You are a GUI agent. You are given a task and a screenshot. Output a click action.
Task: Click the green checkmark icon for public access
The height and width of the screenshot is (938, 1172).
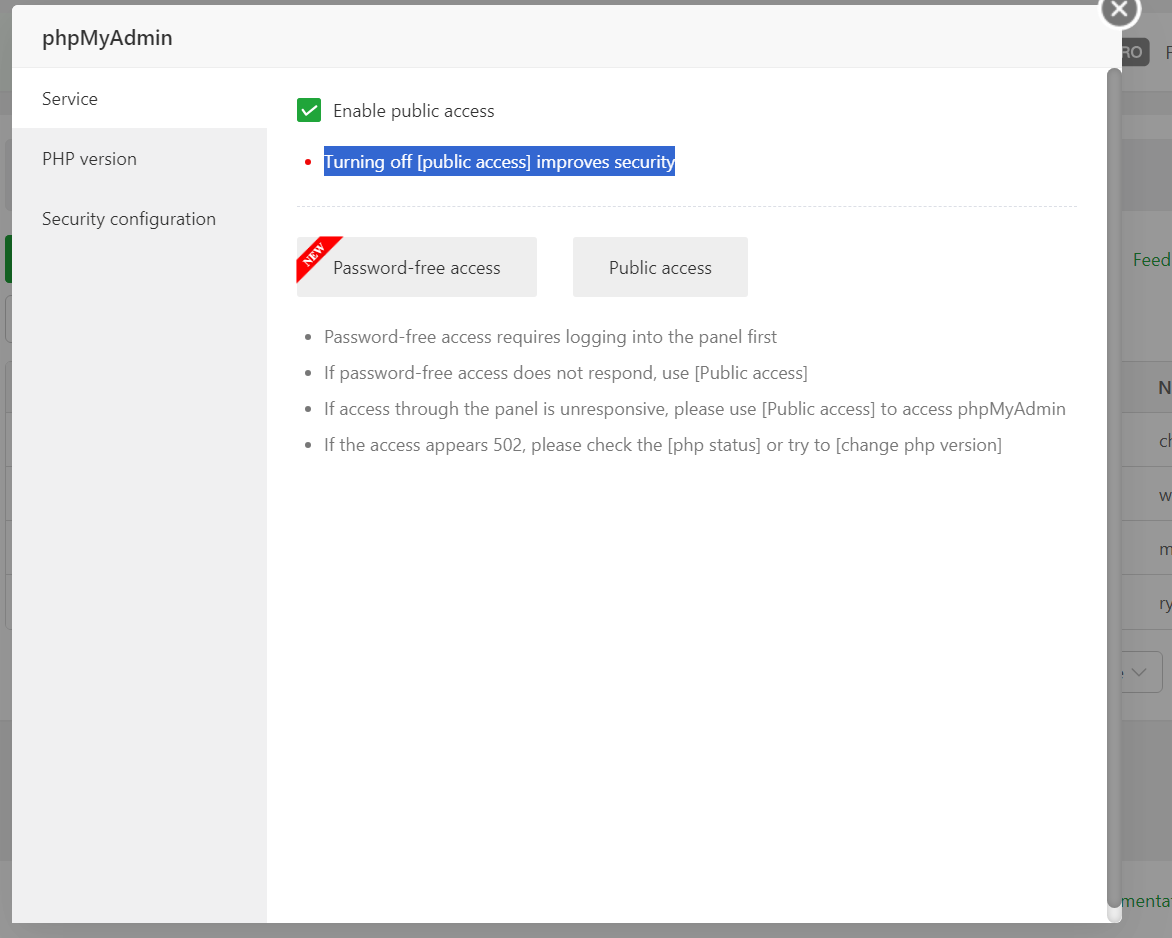309,110
